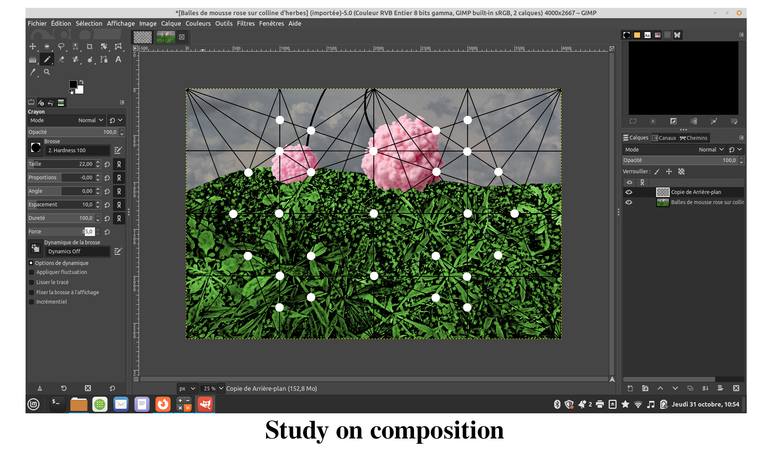Open the Couleurs menu

pos(198,23)
